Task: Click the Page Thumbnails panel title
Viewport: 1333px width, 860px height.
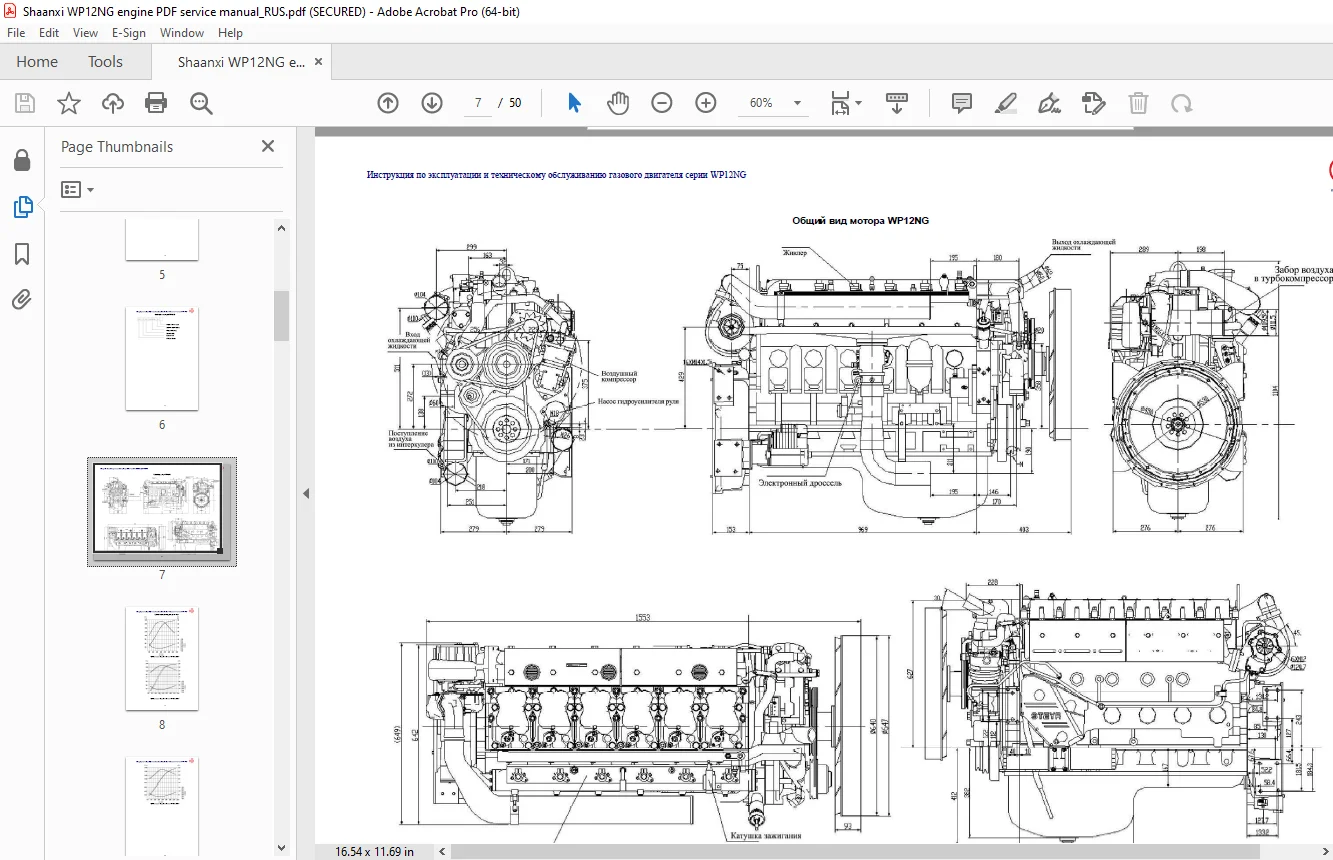Action: (117, 146)
